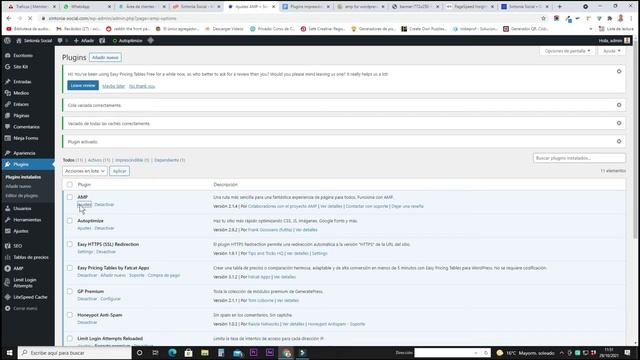The width and height of the screenshot is (640, 360).
Task: Click the Apariencia brush icon in sidebar
Action: tap(8, 153)
